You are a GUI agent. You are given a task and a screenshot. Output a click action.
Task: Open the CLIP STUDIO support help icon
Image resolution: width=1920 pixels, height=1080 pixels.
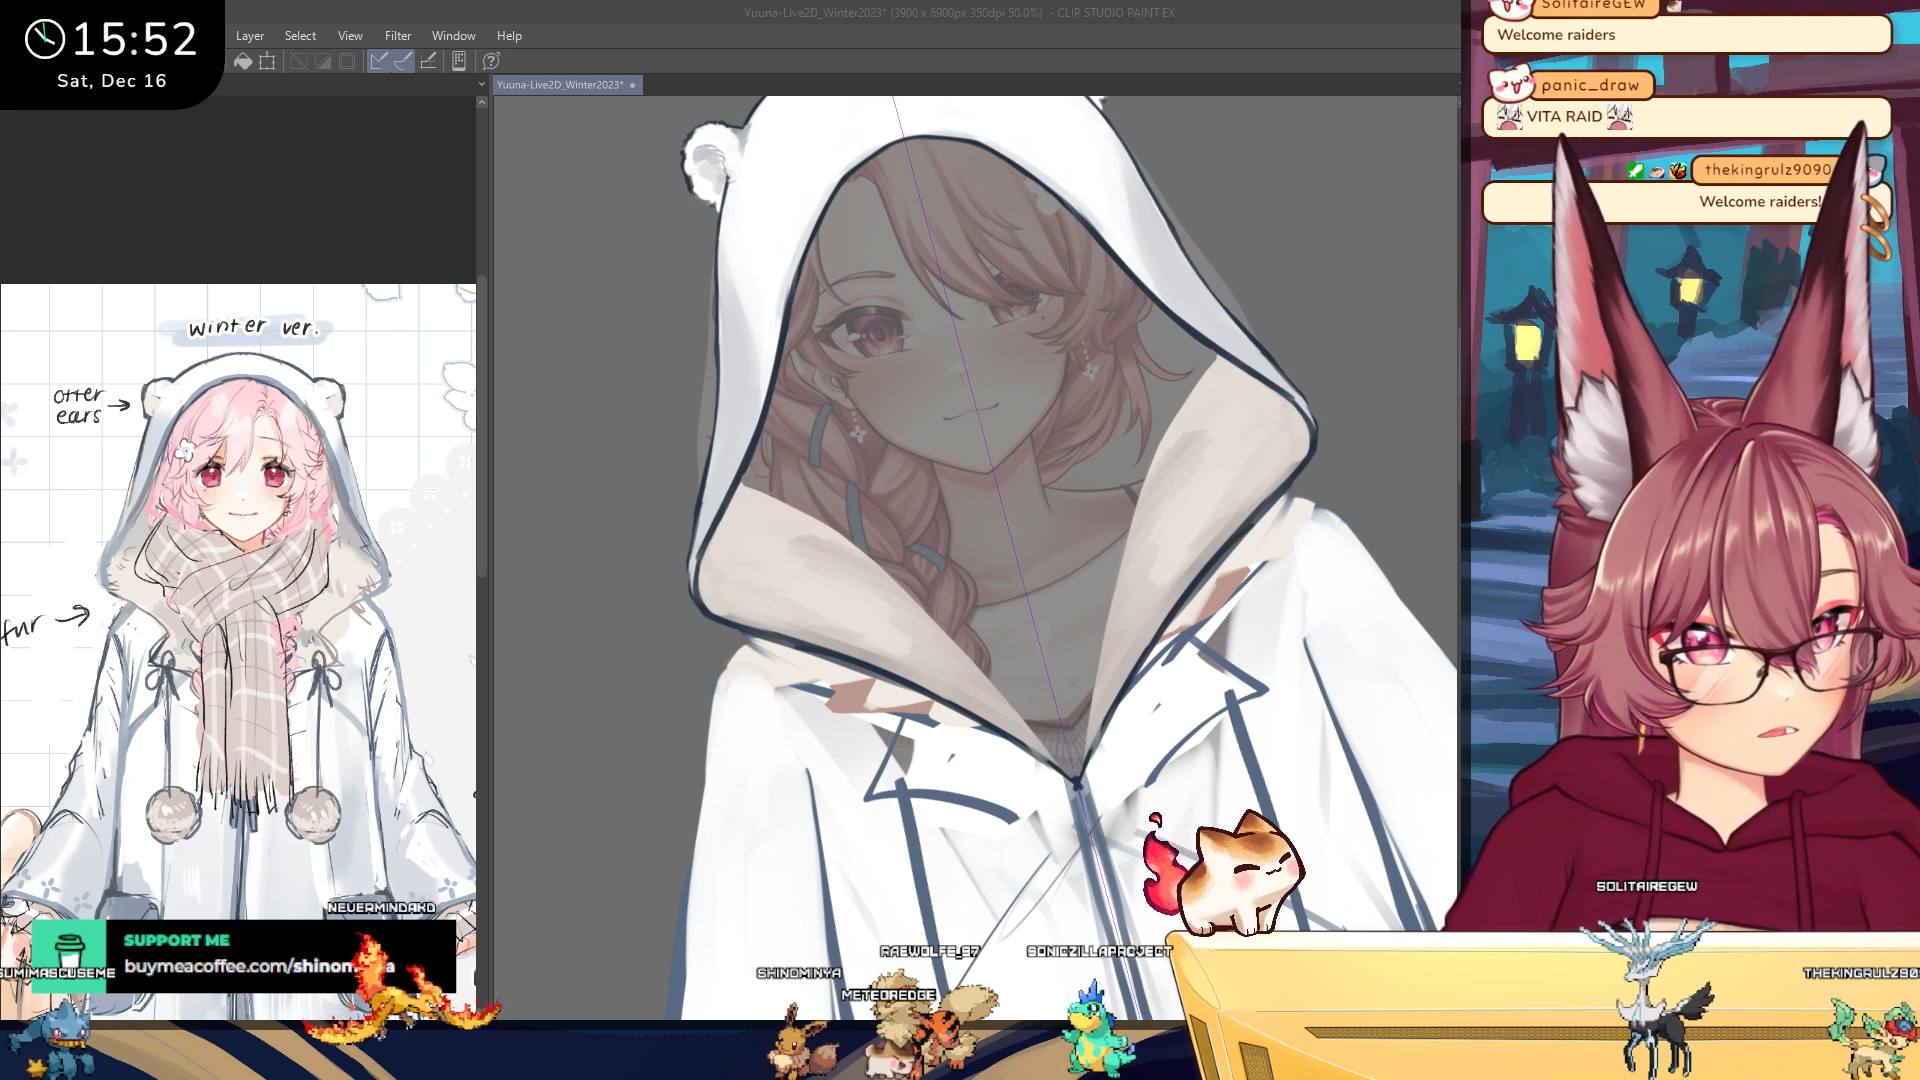click(x=491, y=62)
